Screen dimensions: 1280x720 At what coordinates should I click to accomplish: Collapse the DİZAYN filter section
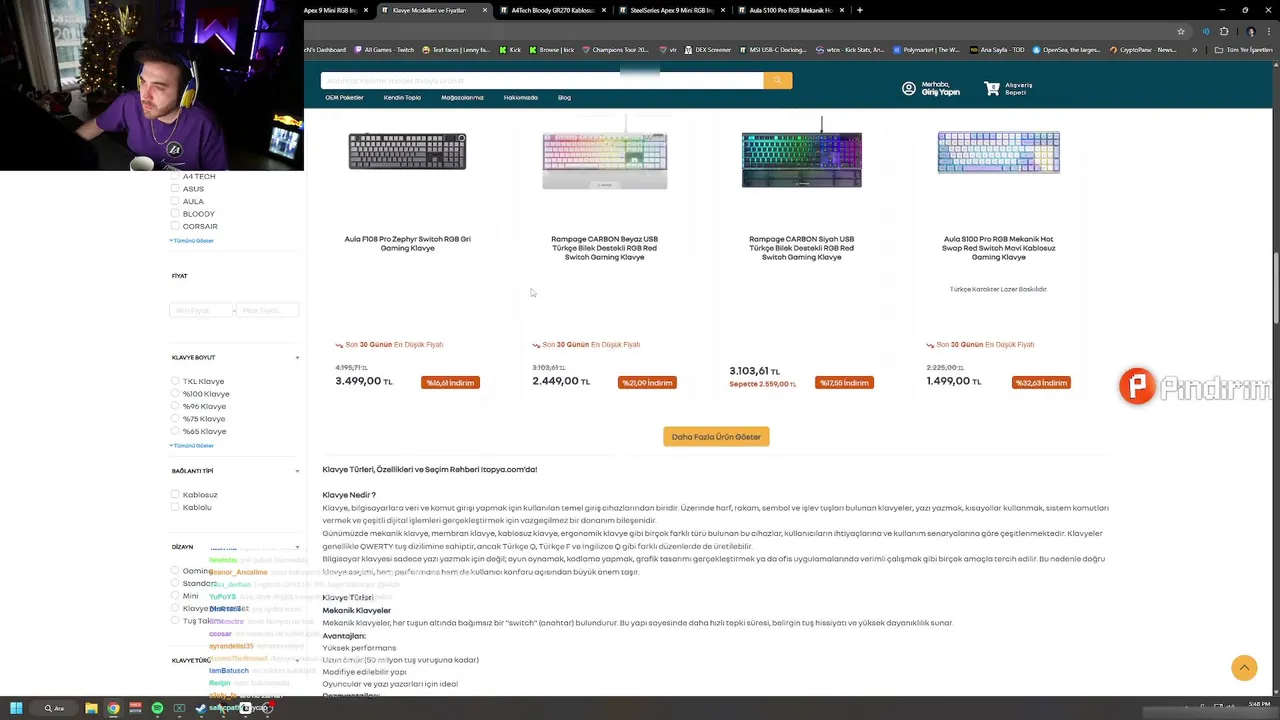297,547
